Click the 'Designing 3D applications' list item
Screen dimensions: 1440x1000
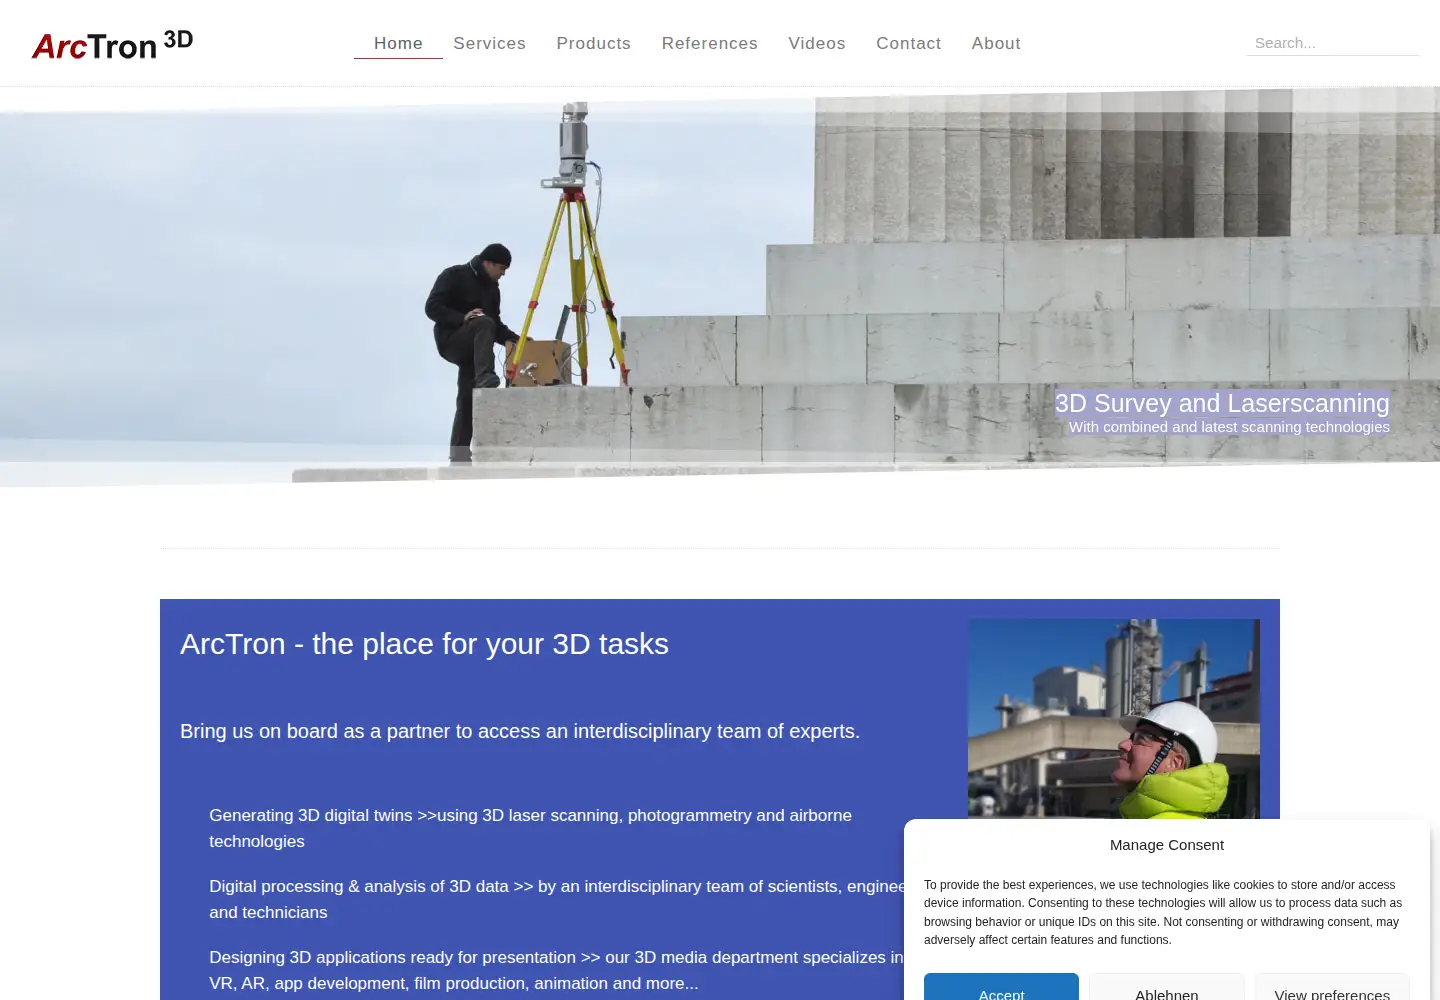point(556,970)
